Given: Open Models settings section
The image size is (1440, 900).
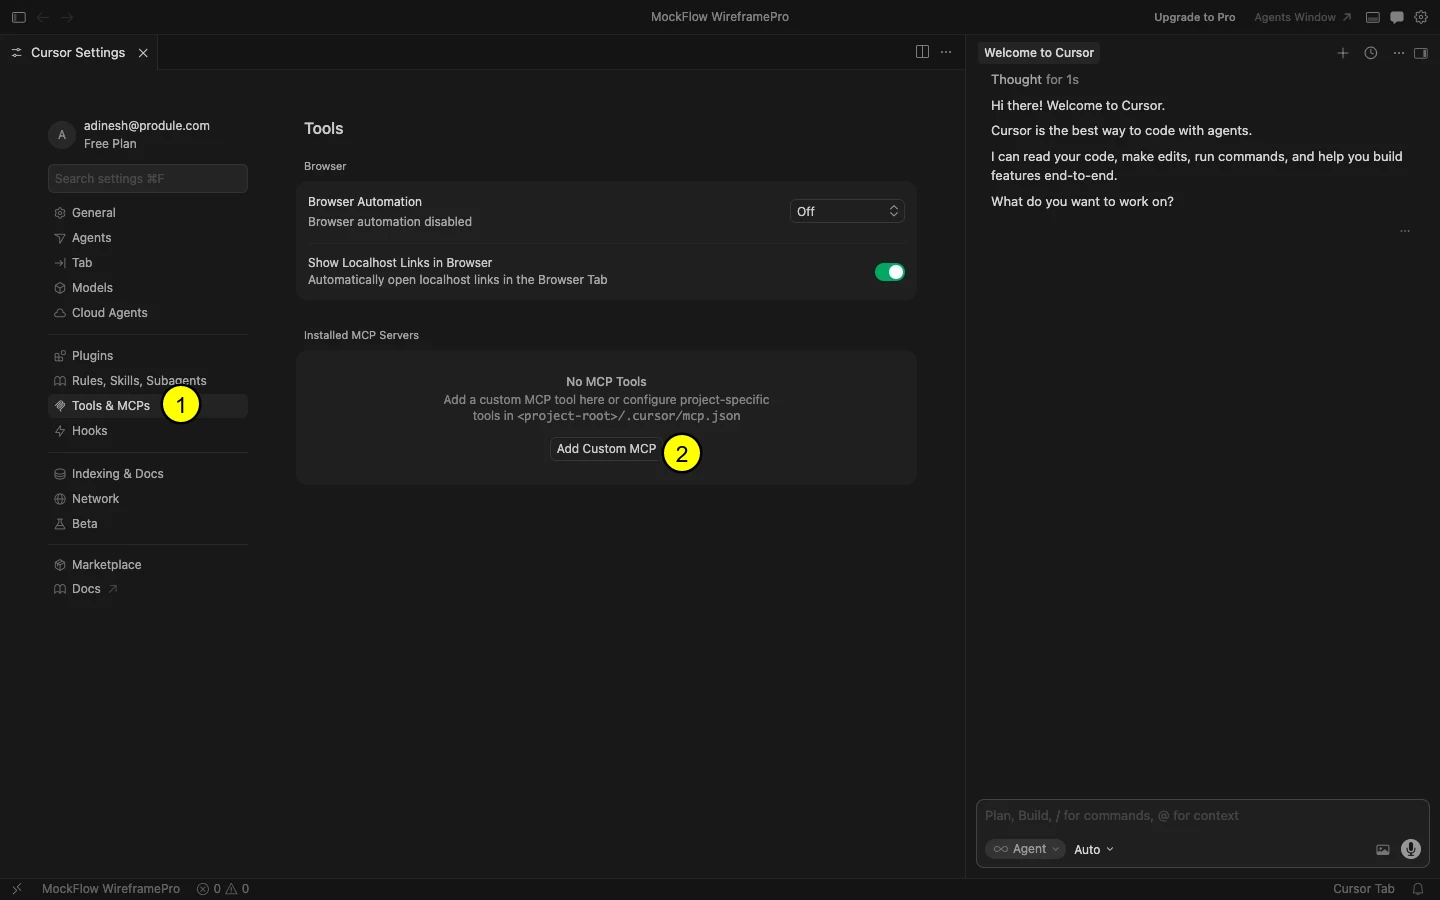Looking at the screenshot, I should pos(147,288).
